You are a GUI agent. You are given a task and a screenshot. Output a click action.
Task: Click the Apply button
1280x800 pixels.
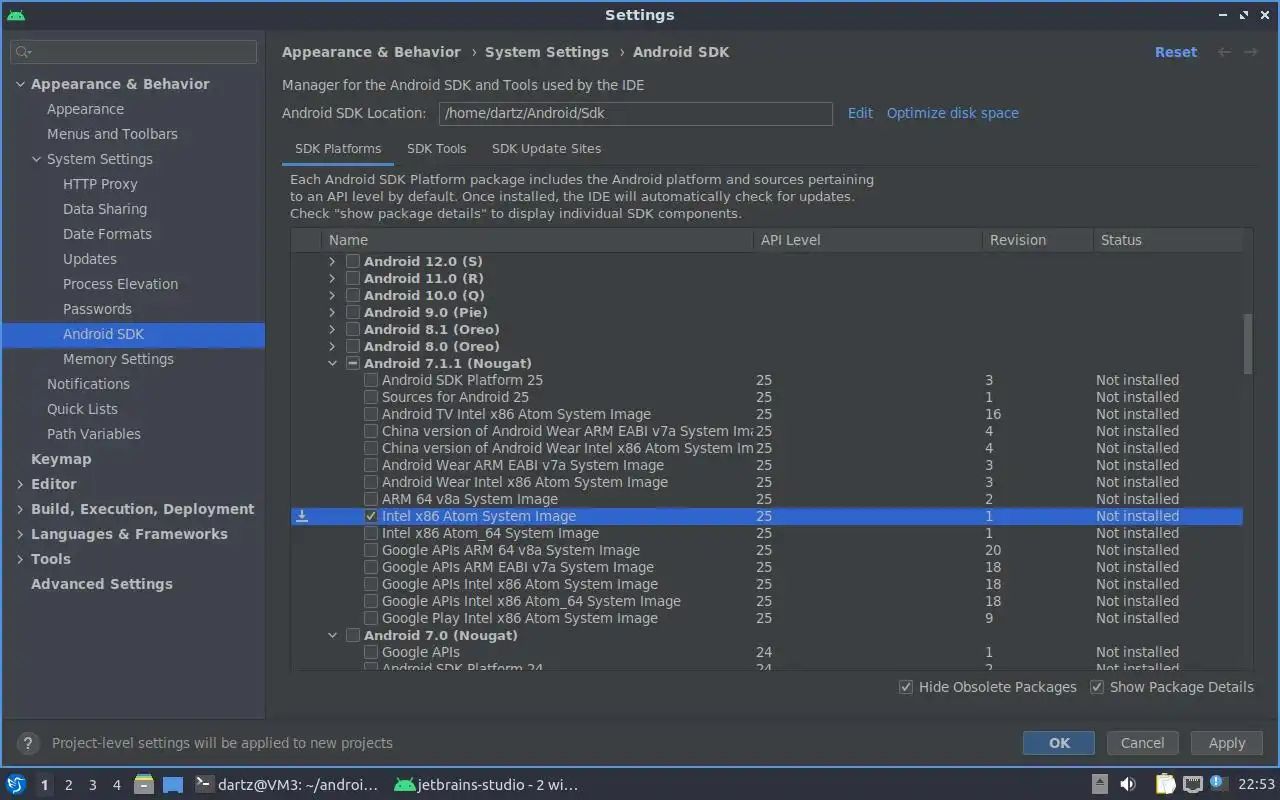(1227, 743)
